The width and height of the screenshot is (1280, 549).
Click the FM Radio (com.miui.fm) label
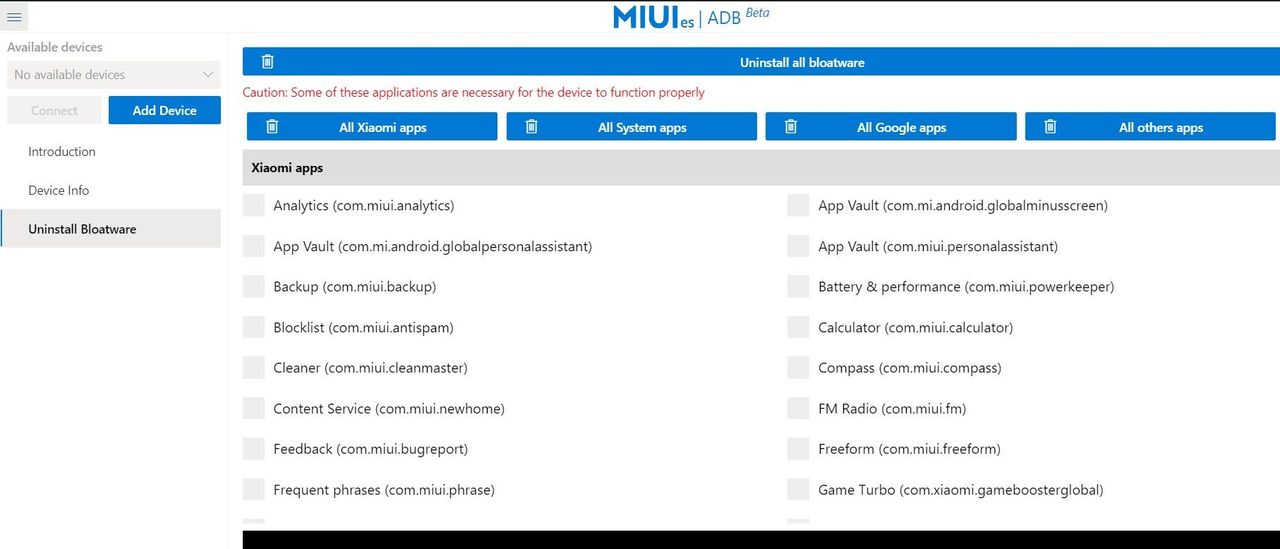click(x=892, y=409)
